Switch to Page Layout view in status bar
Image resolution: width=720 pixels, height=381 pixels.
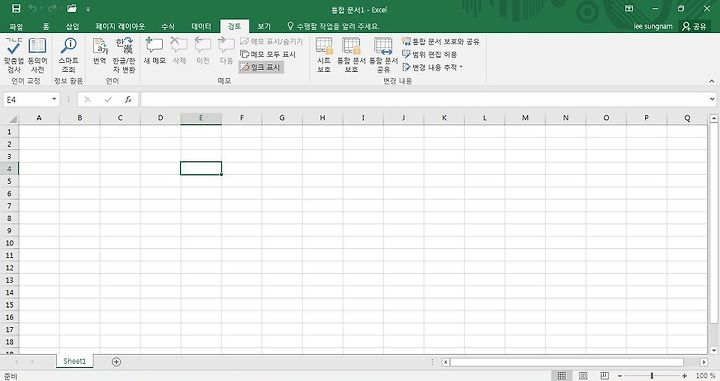(x=583, y=375)
